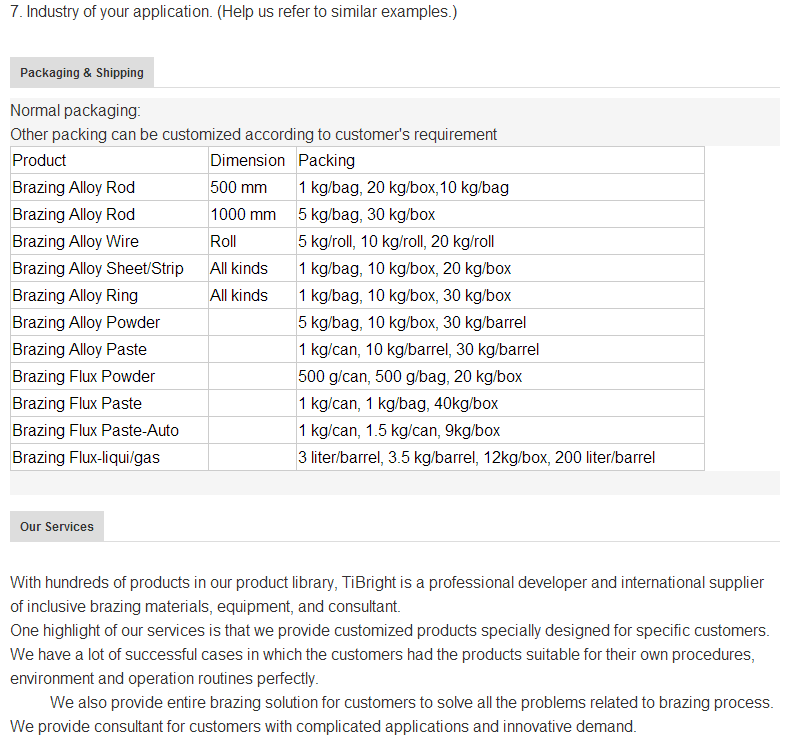
Task: Click the Brazing Alloy Sheet/Strip cell
Action: click(109, 268)
